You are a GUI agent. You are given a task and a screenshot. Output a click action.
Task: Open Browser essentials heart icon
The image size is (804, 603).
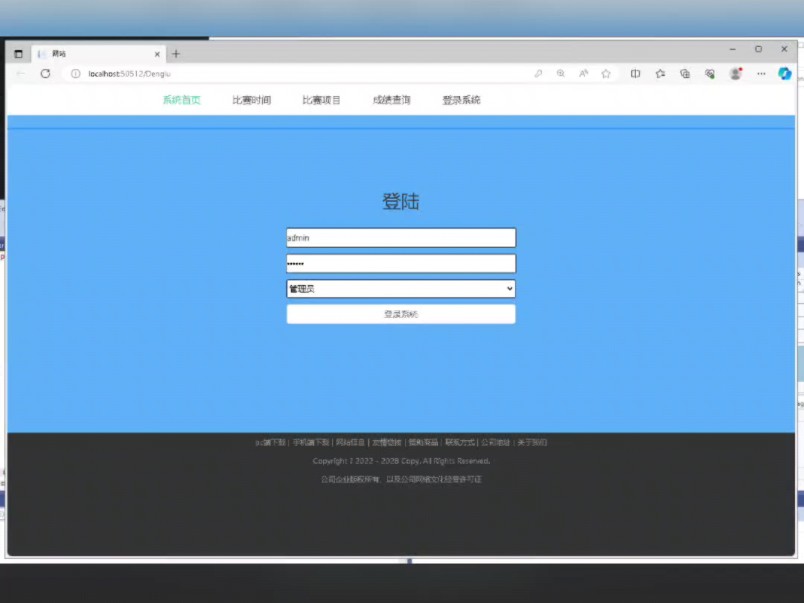point(710,74)
